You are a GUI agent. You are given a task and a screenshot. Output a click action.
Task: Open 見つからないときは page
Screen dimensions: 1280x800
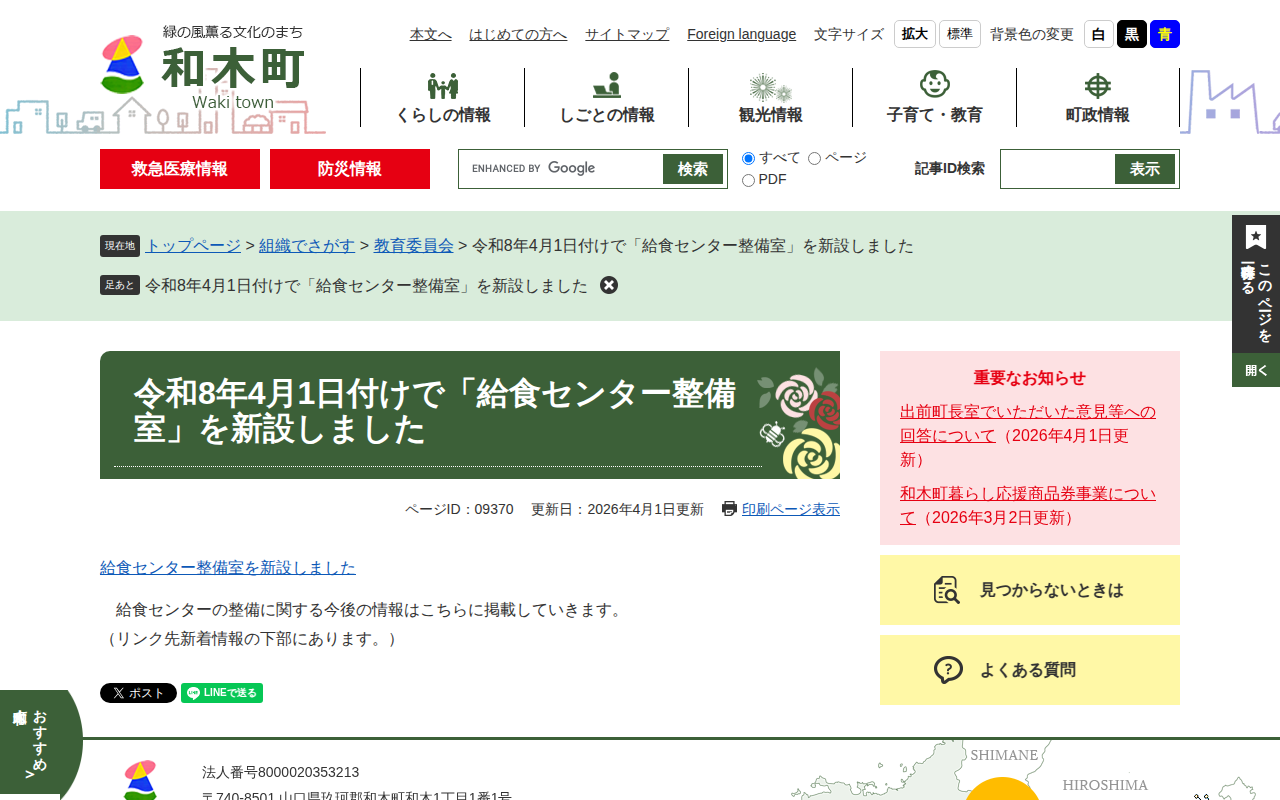tap(1030, 590)
